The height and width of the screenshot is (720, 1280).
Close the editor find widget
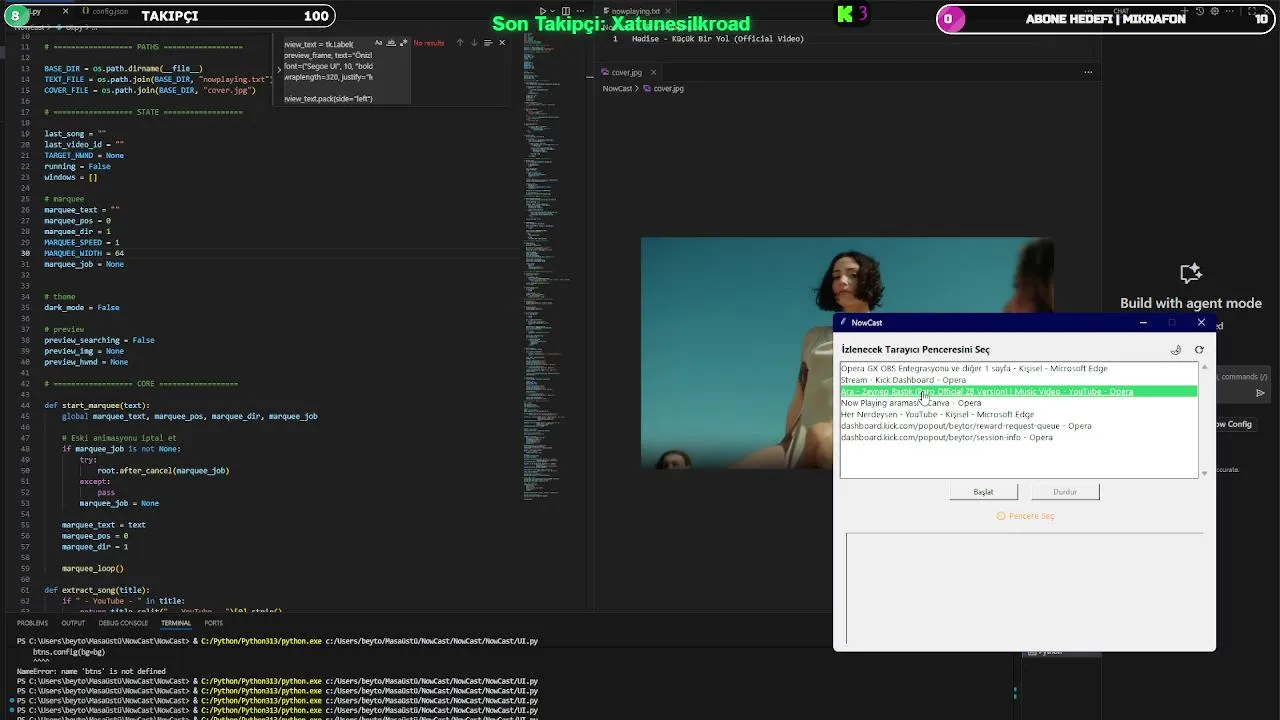(x=502, y=43)
